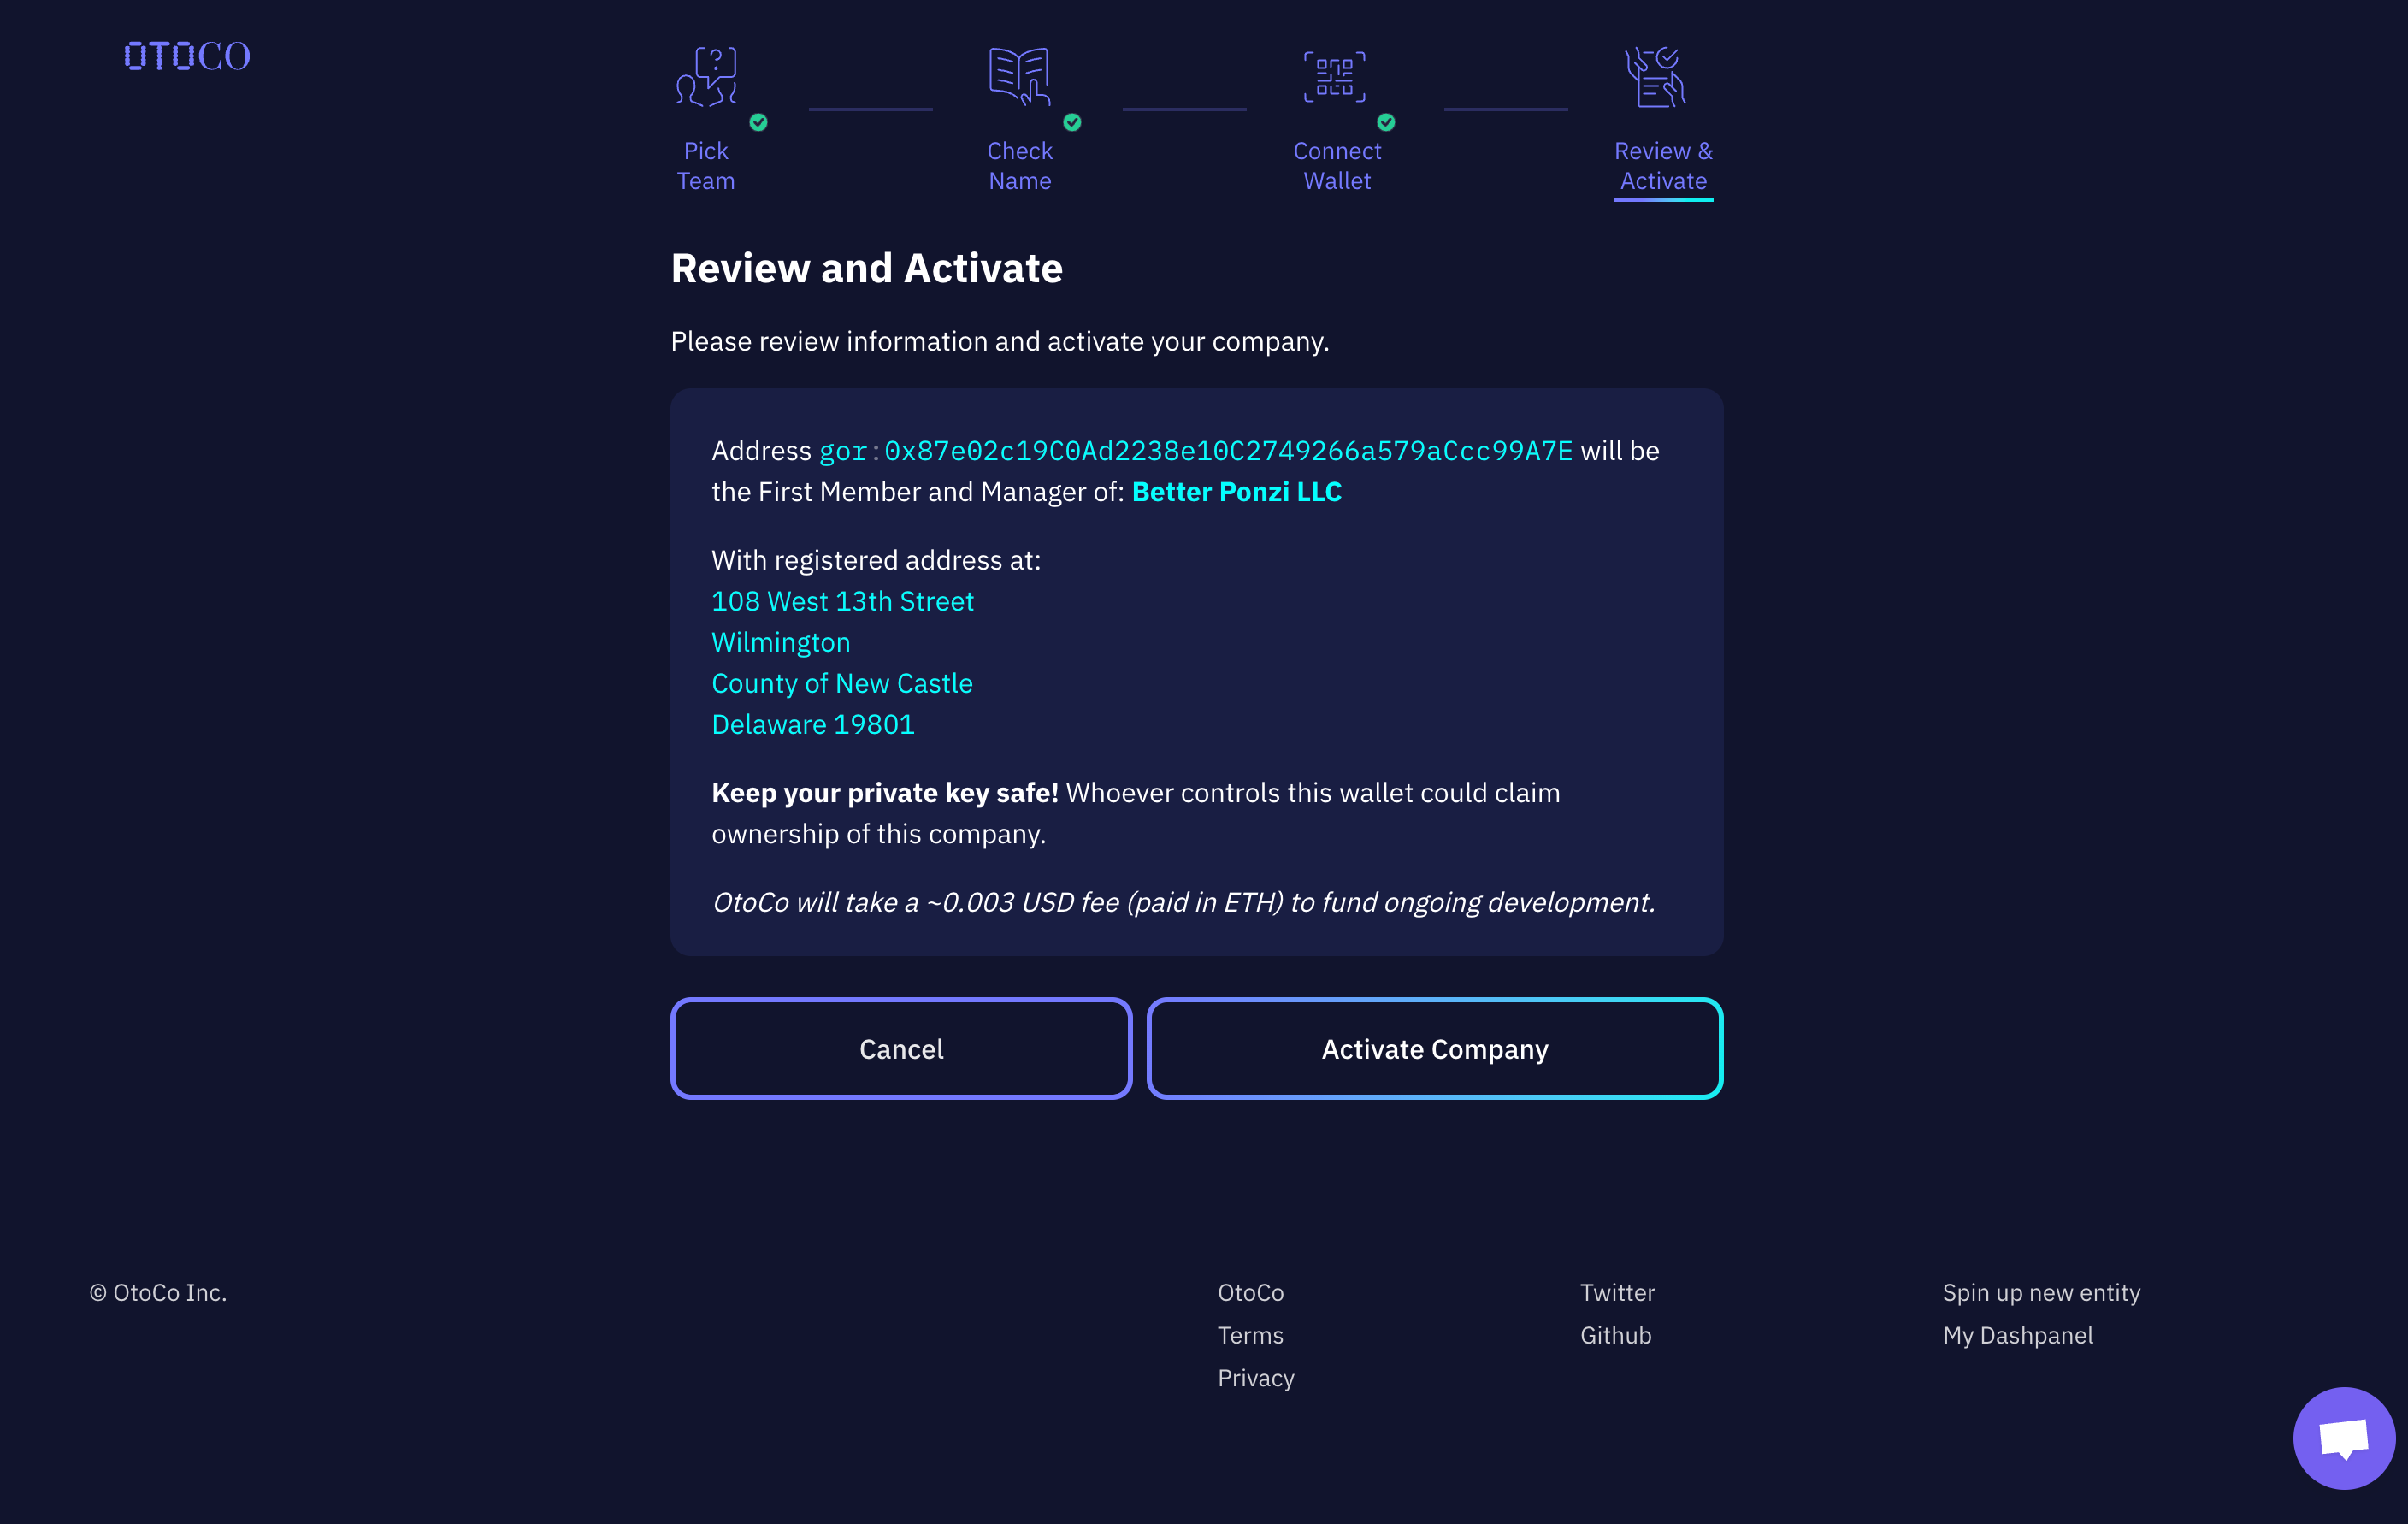This screenshot has width=2408, height=1524.
Task: Select the Review & Activate step label
Action: coord(1663,166)
